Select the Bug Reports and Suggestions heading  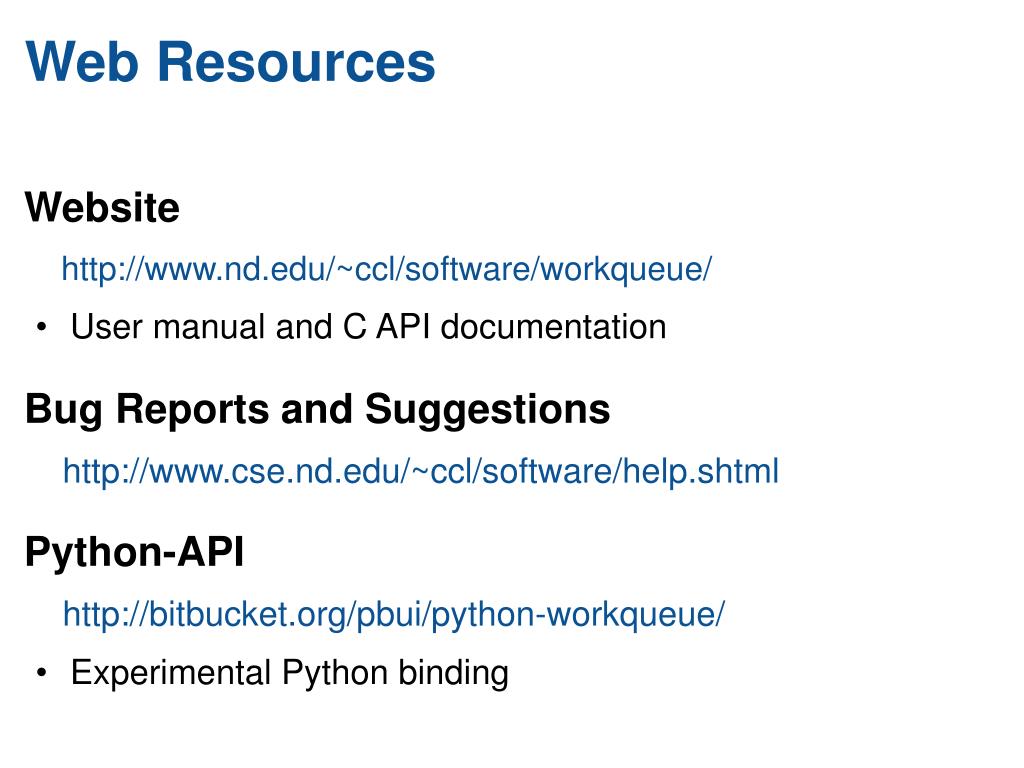(317, 409)
